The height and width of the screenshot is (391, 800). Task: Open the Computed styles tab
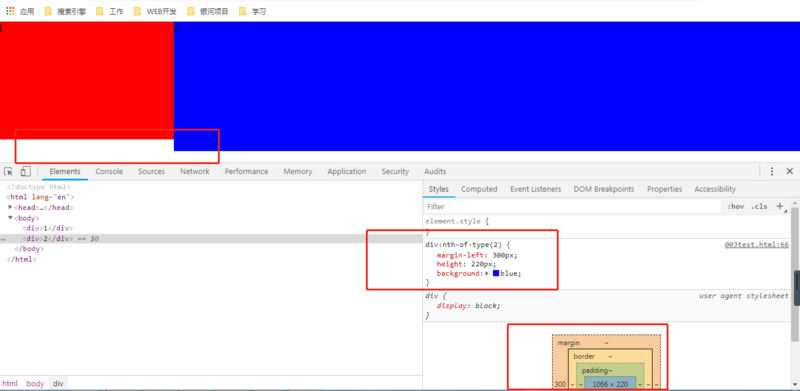click(479, 189)
